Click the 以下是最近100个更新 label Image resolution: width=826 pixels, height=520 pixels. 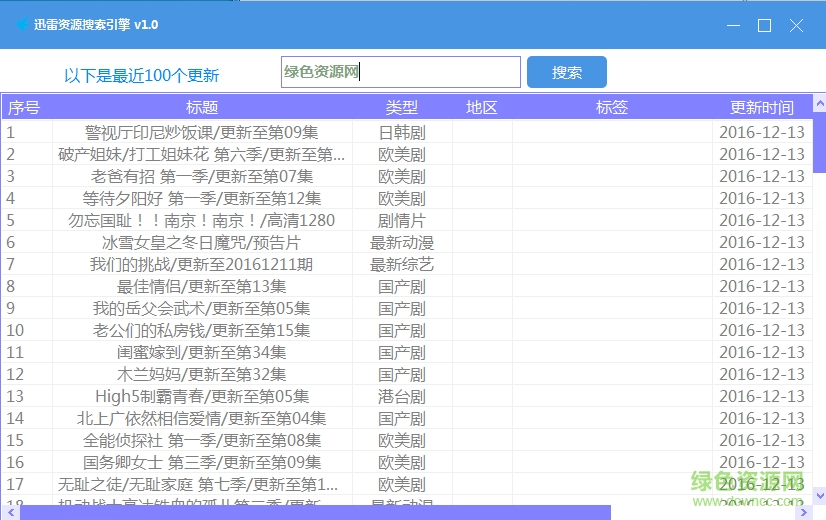point(141,75)
